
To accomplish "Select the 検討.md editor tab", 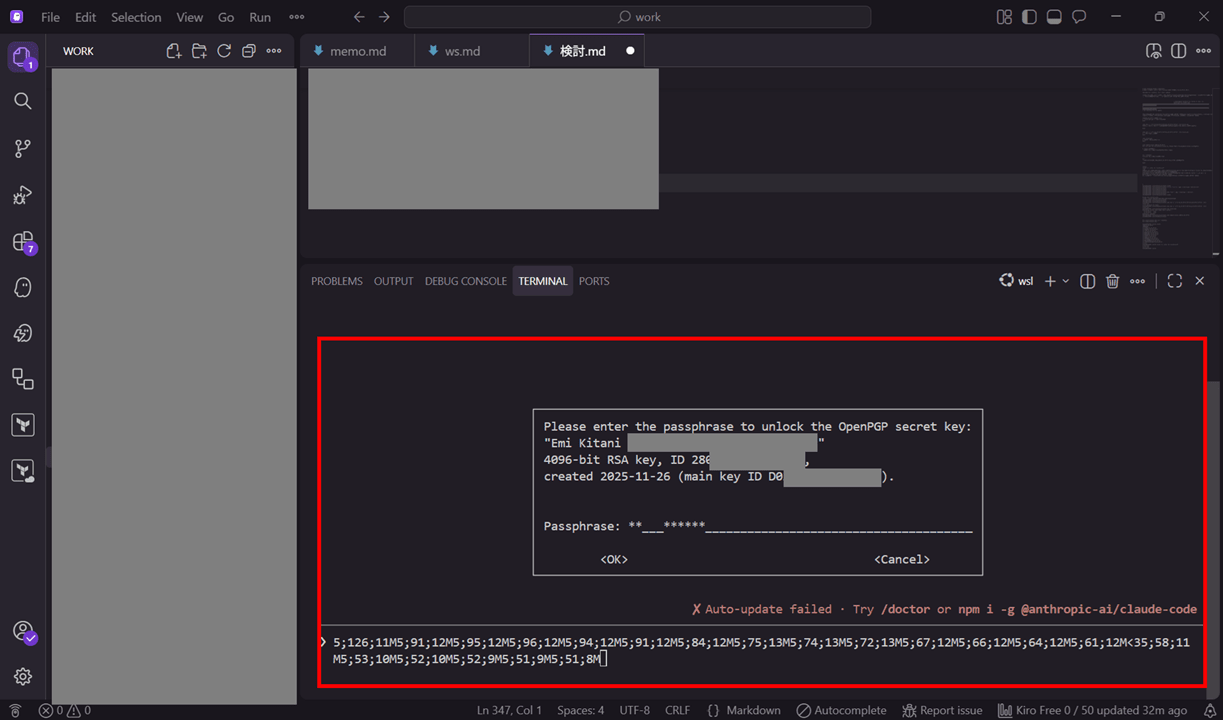I will [x=587, y=51].
